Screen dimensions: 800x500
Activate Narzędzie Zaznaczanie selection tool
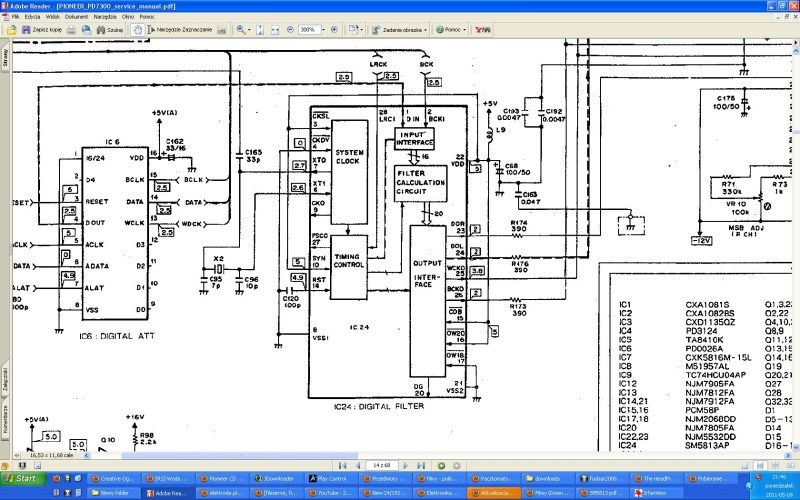pos(180,30)
